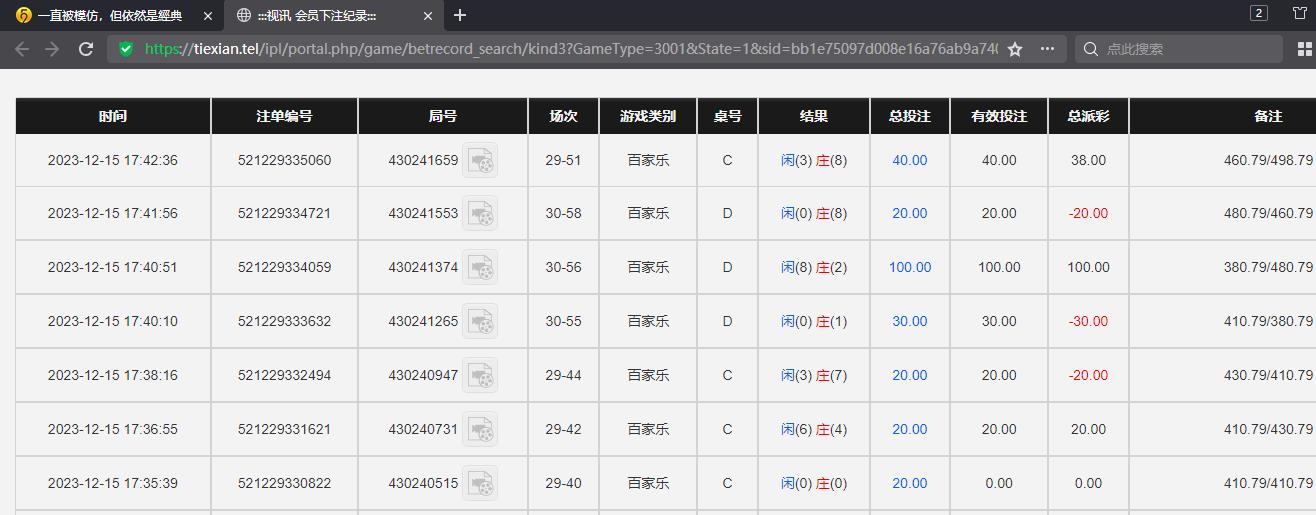Click video replay icon for round 430241659
The width and height of the screenshot is (1316, 515).
pos(480,160)
